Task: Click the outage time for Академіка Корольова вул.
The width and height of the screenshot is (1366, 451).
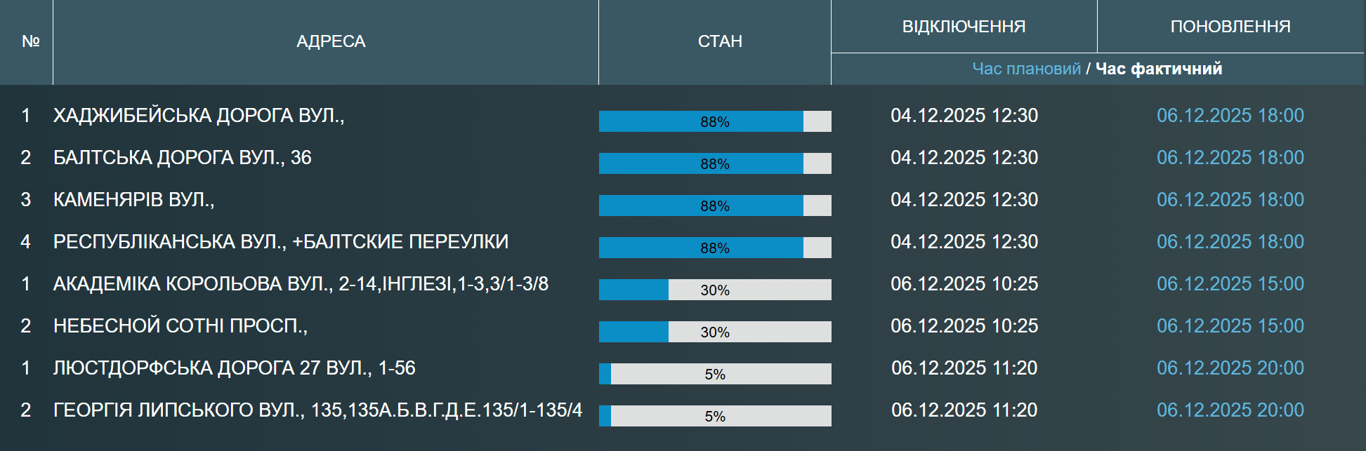Action: coord(964,284)
